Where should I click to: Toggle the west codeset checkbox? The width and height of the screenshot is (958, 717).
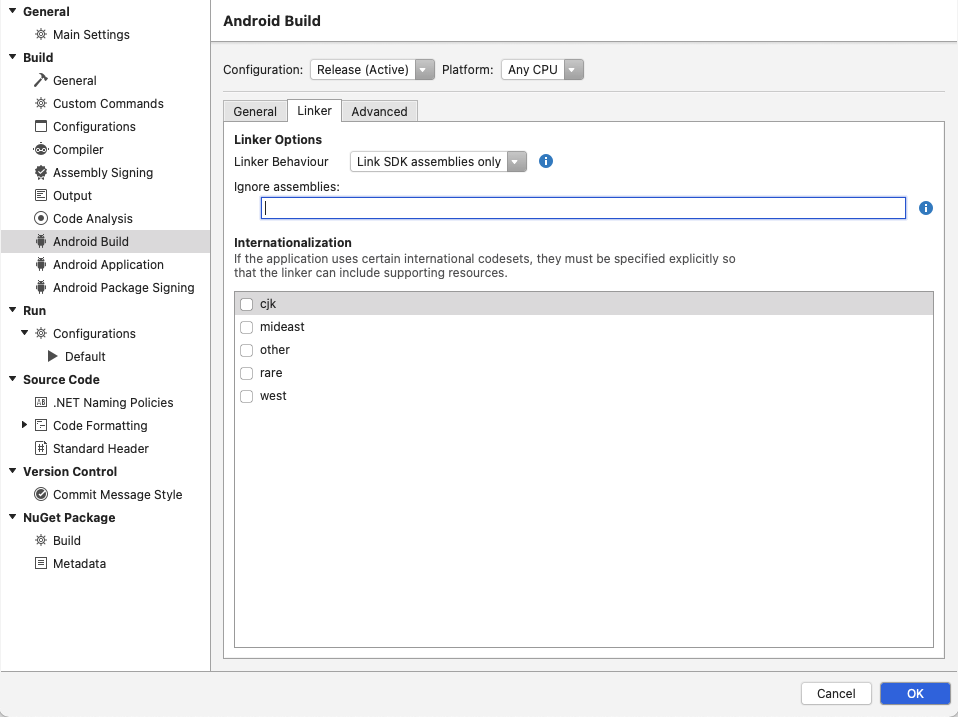[x=246, y=396]
